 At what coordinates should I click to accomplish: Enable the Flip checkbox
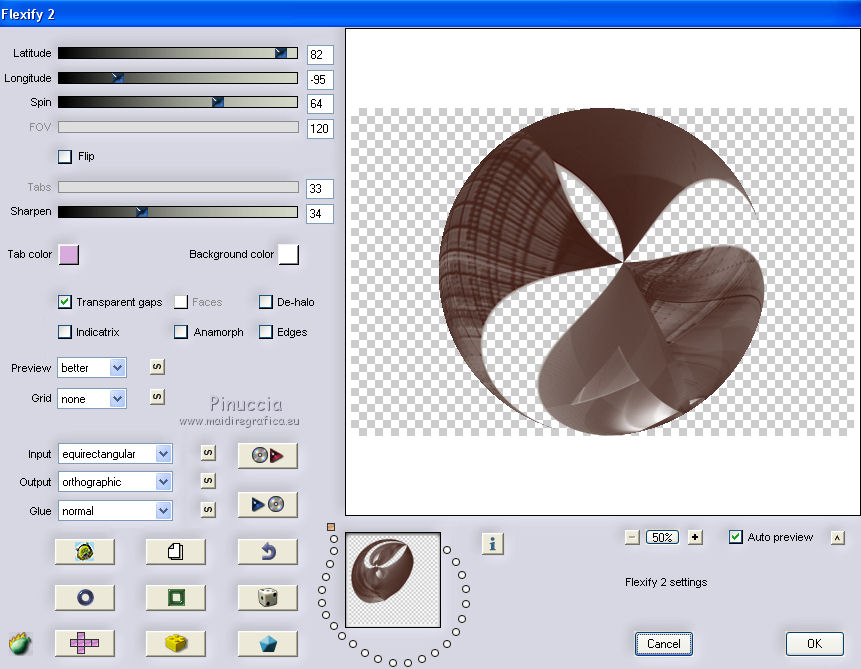[65, 157]
